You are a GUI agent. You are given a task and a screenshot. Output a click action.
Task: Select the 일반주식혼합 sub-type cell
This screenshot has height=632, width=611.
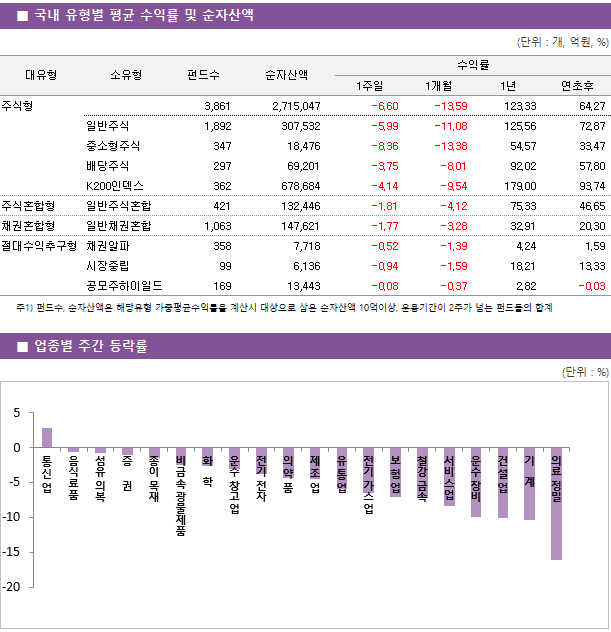pos(118,206)
